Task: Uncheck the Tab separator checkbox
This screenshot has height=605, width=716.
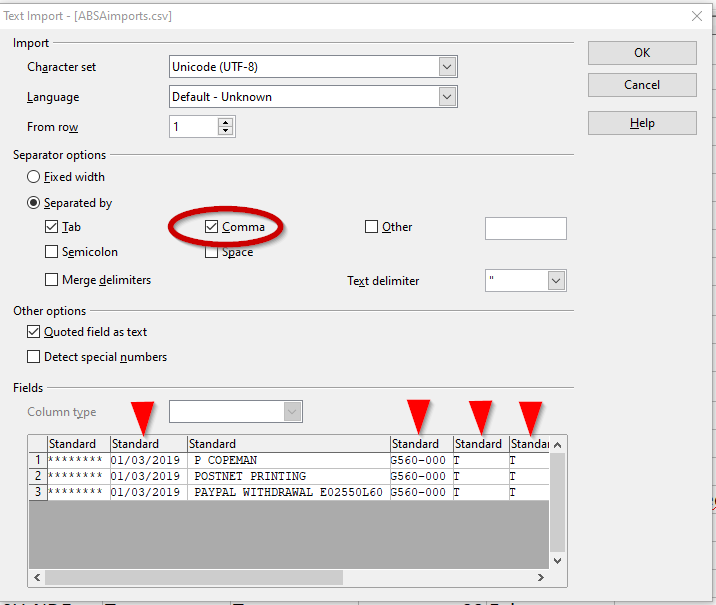Action: (x=52, y=227)
